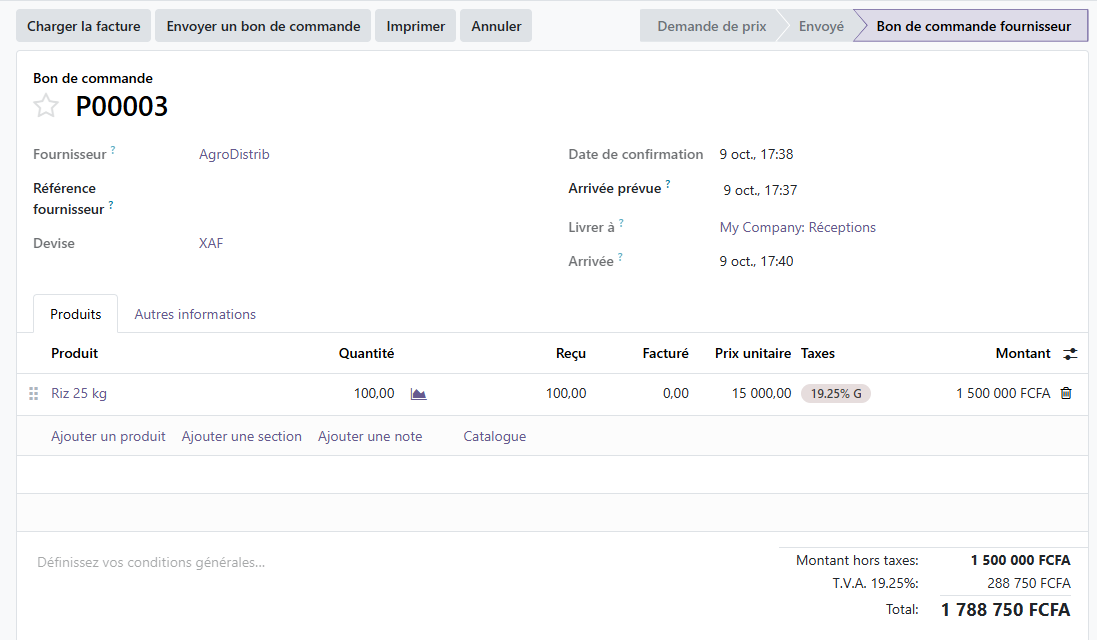The image size is (1097, 640).
Task: Click total 1 788 750 FCFA
Action: tap(1005, 610)
